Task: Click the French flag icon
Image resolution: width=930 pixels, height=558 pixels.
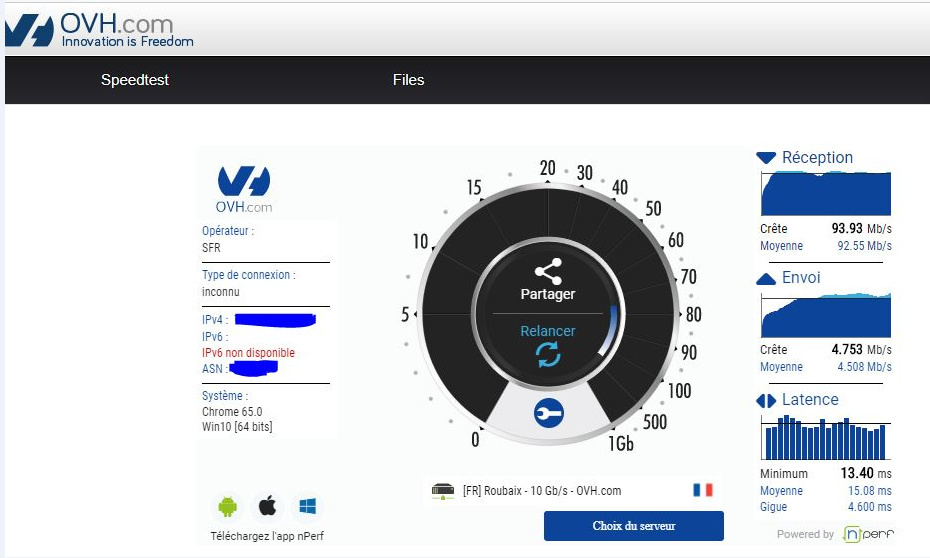Action: tap(703, 490)
